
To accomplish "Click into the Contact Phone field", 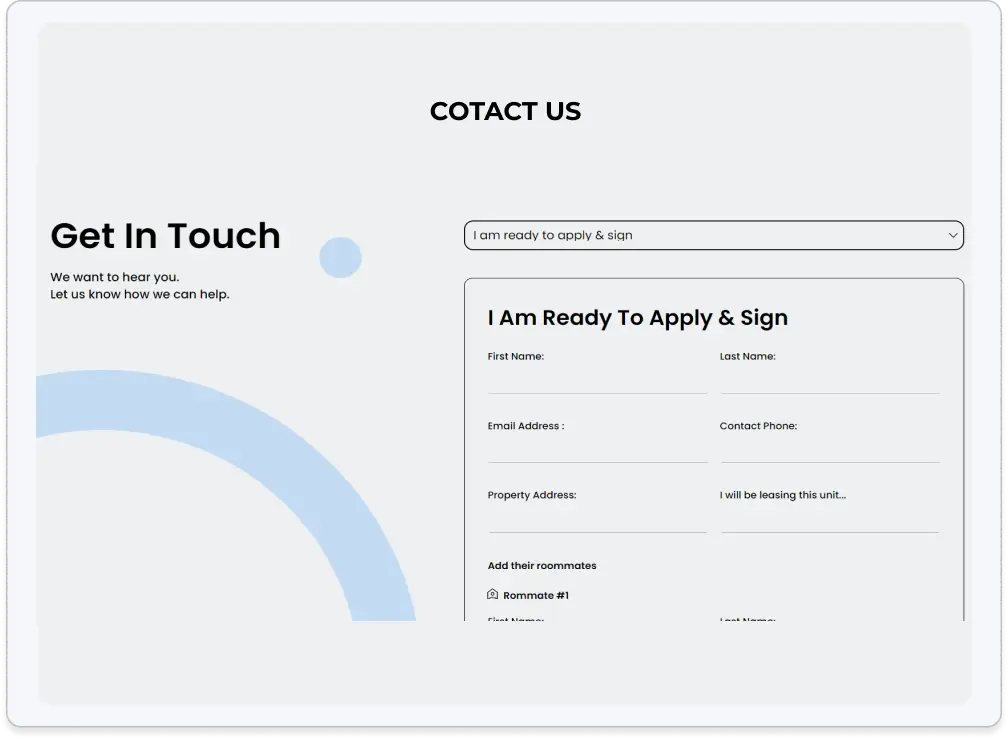I will click(x=829, y=450).
